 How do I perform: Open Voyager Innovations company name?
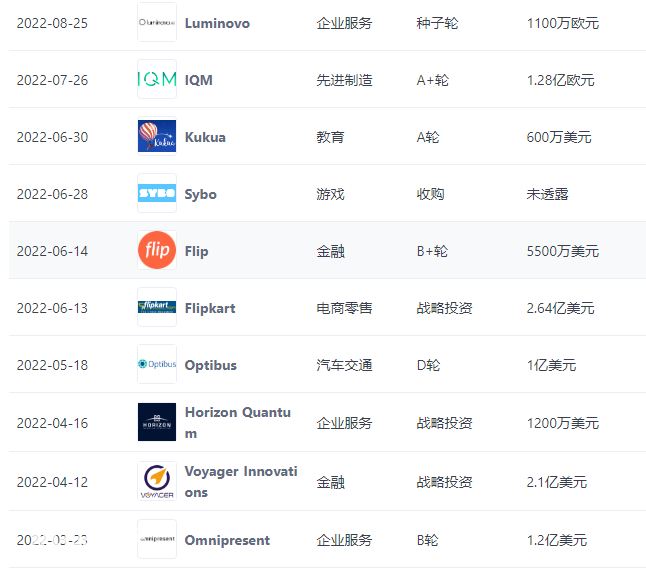241,482
